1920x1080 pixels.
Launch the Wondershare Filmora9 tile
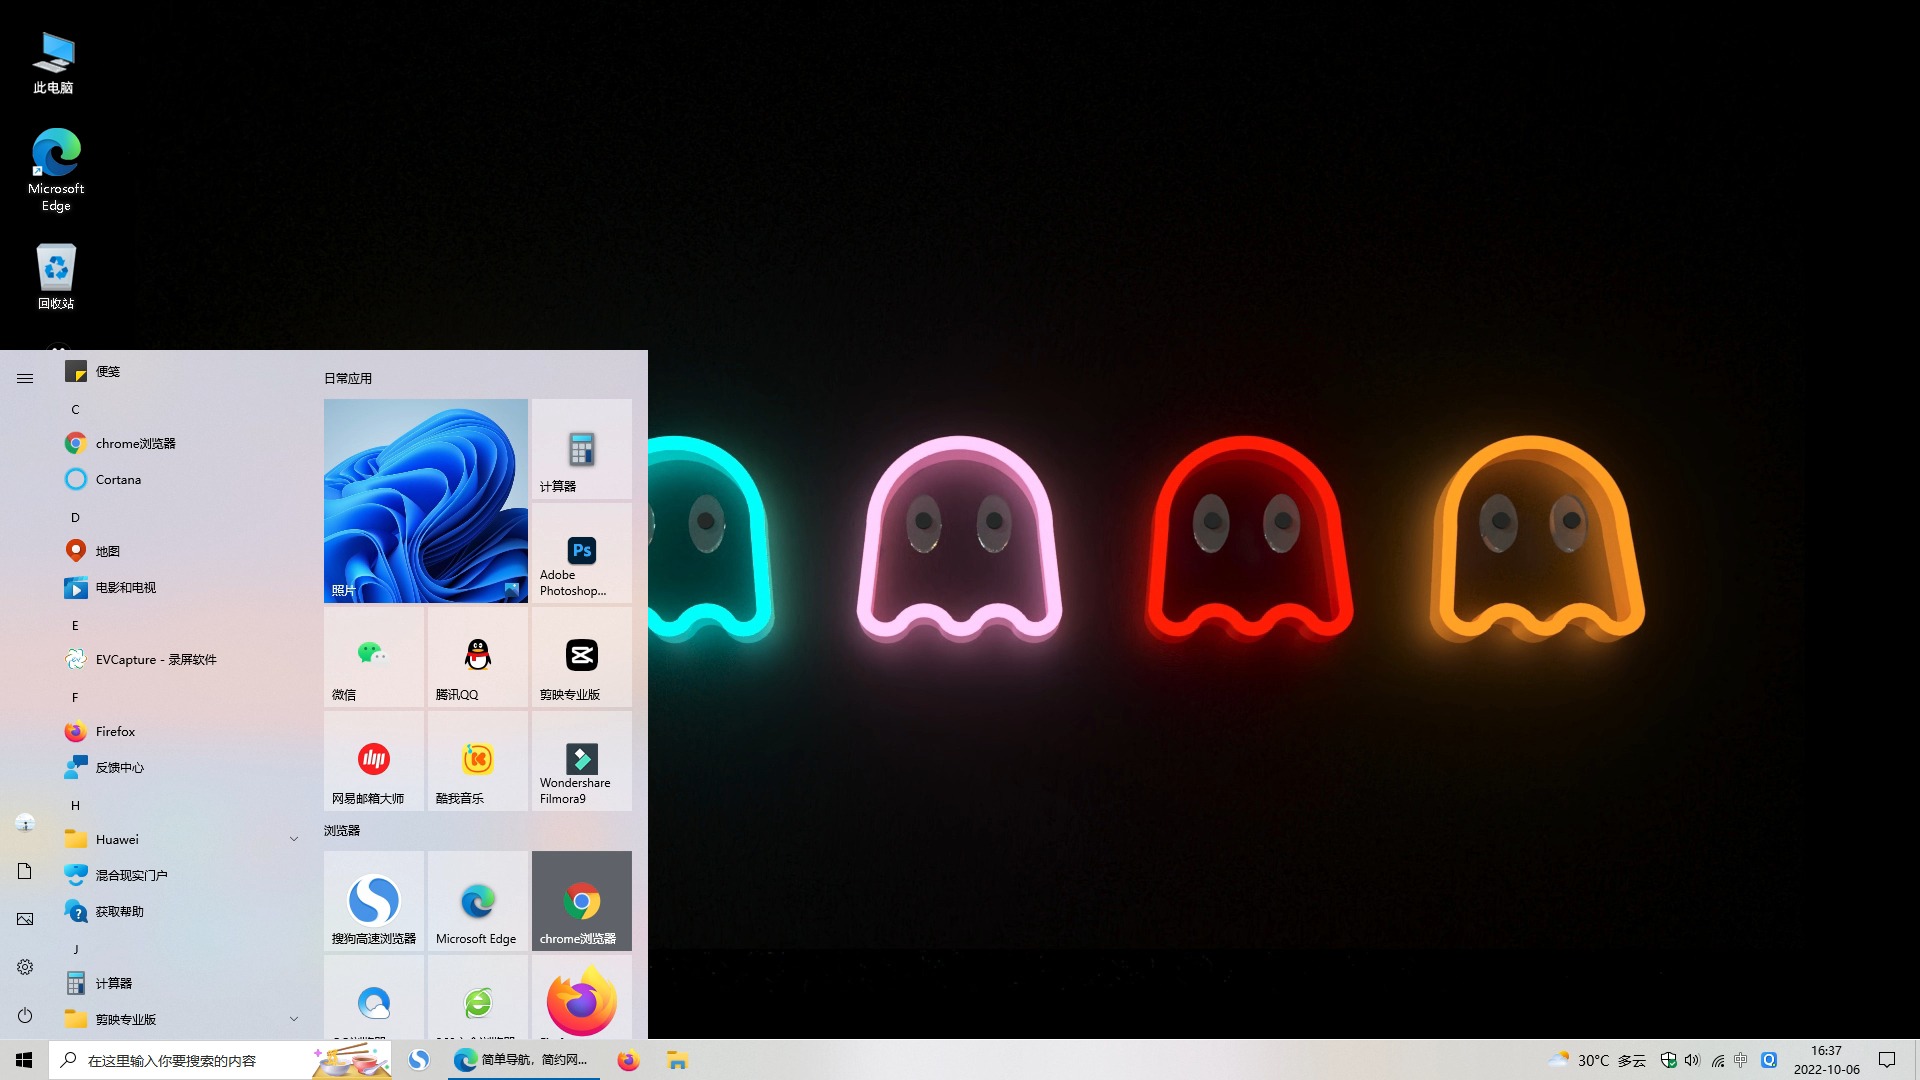582,761
